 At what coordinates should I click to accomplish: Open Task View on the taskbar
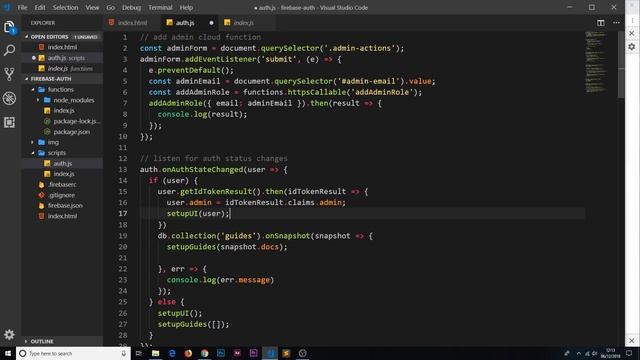[139, 353]
